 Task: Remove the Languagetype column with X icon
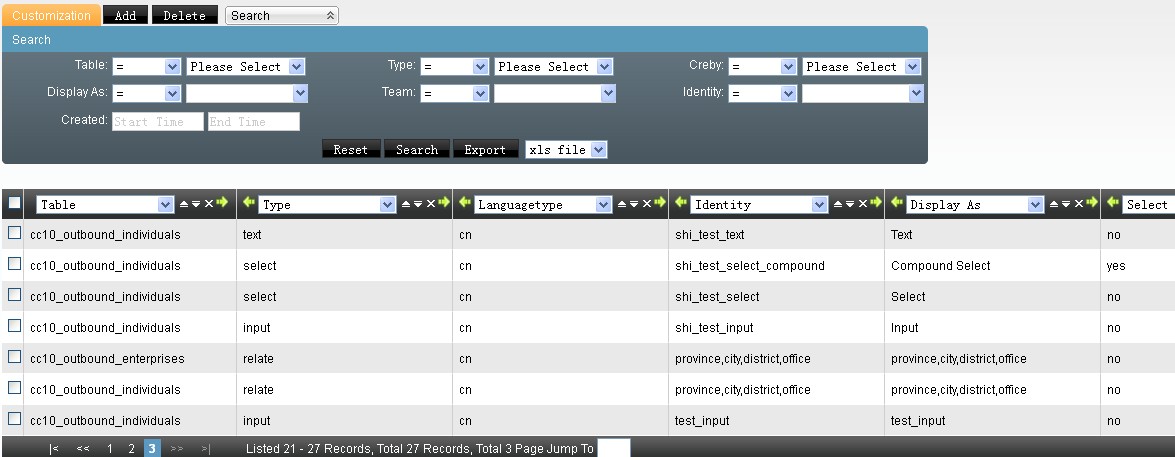[645, 204]
